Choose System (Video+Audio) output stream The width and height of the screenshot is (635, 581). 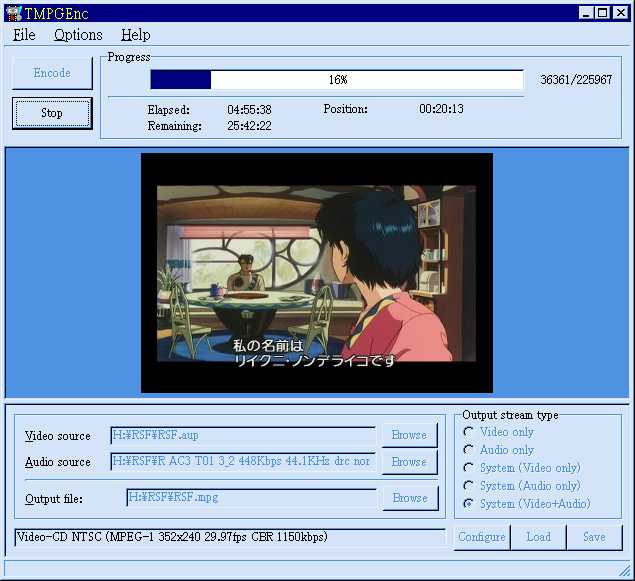[468, 504]
